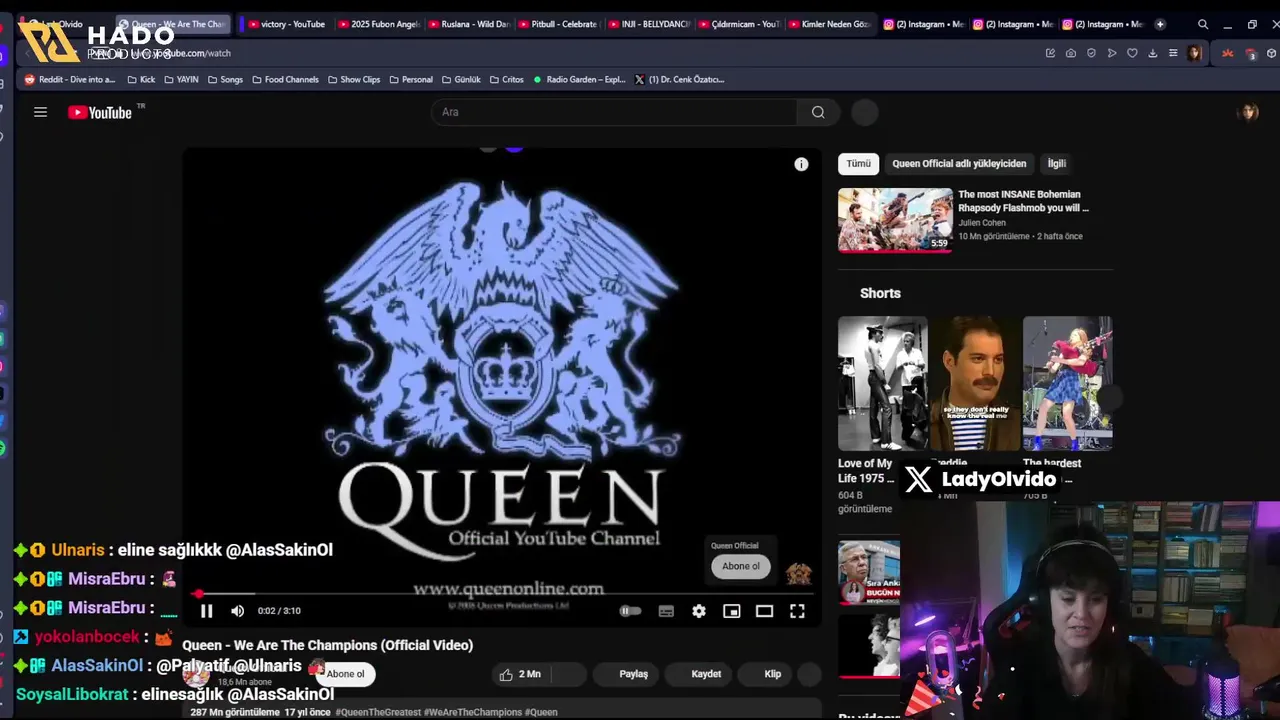Switch to Kimler Neden Göz tab
The image size is (1280, 720).
pyautogui.click(x=828, y=24)
